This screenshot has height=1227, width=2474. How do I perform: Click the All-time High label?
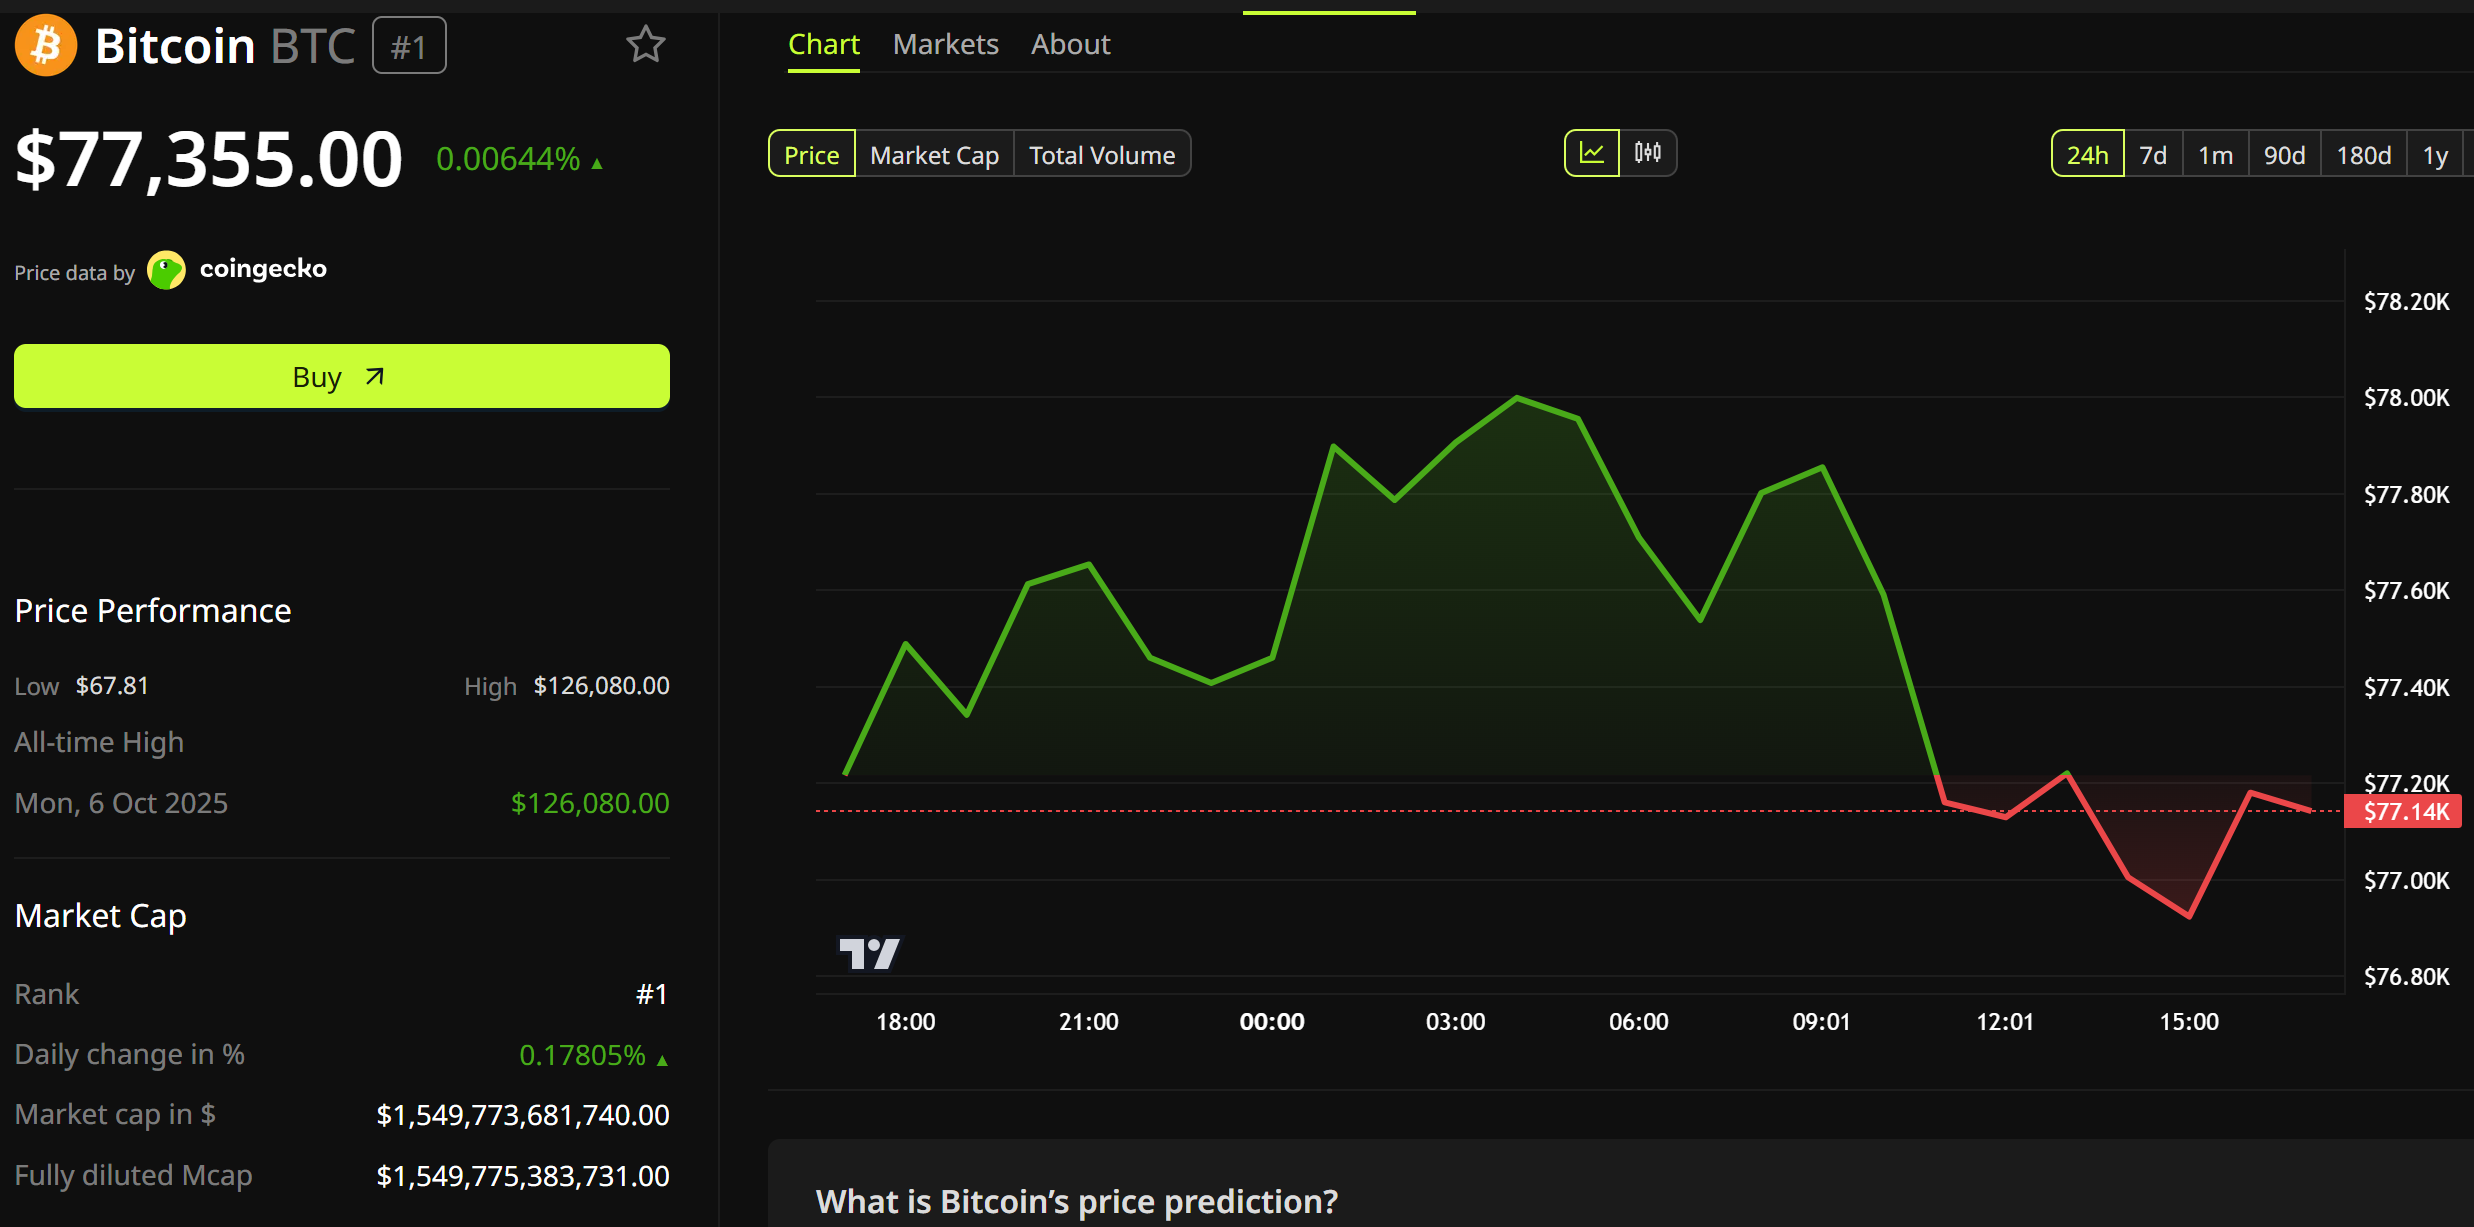pyautogui.click(x=99, y=742)
